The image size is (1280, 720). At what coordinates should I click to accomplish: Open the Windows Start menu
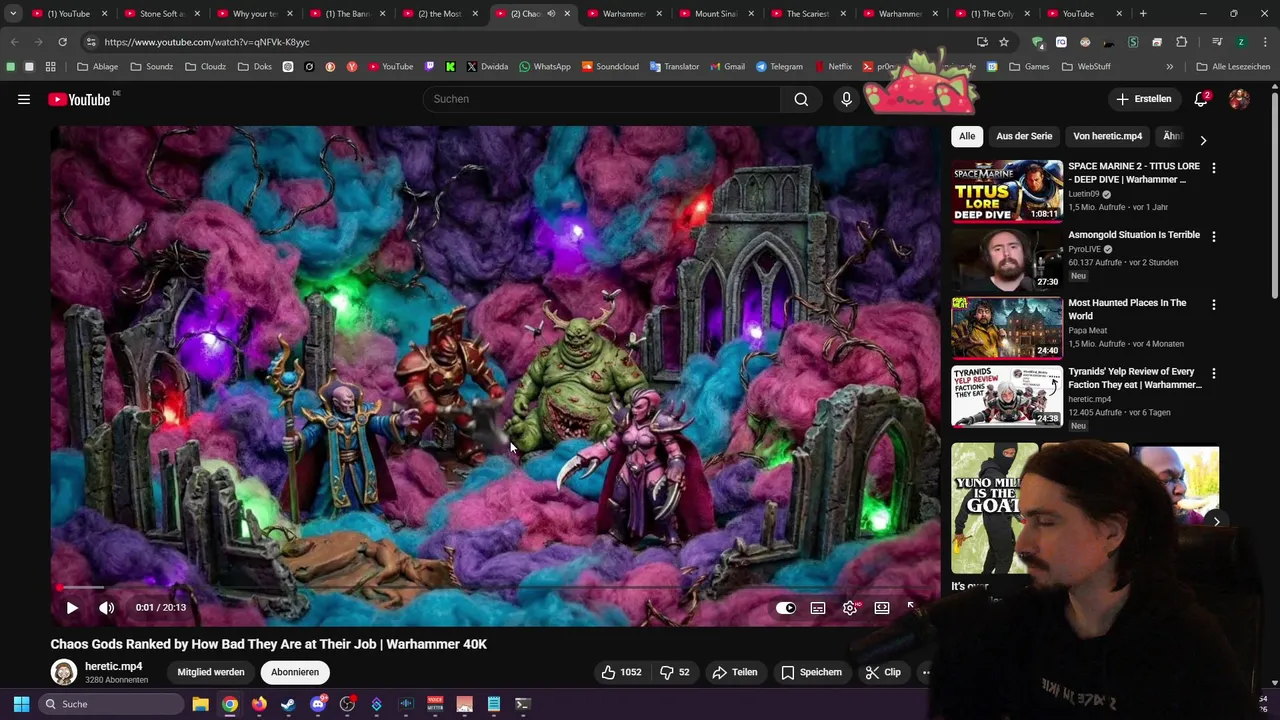(x=21, y=704)
